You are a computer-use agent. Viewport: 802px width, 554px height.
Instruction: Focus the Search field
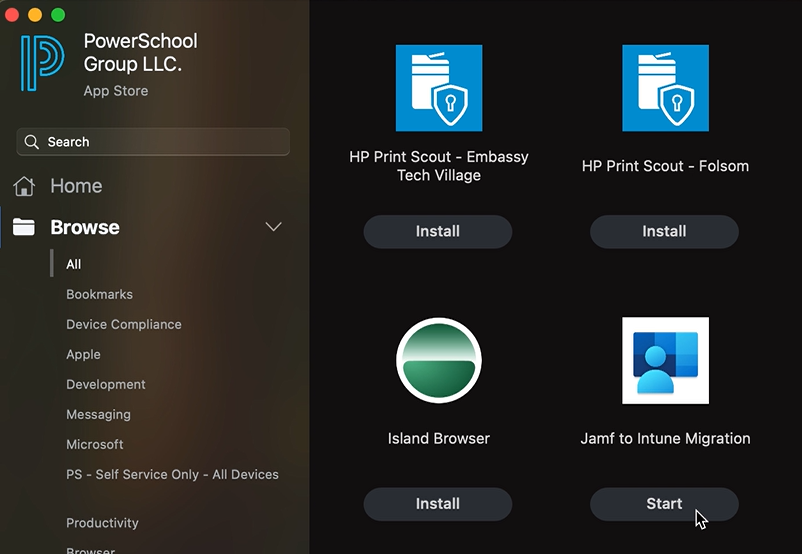(153, 142)
